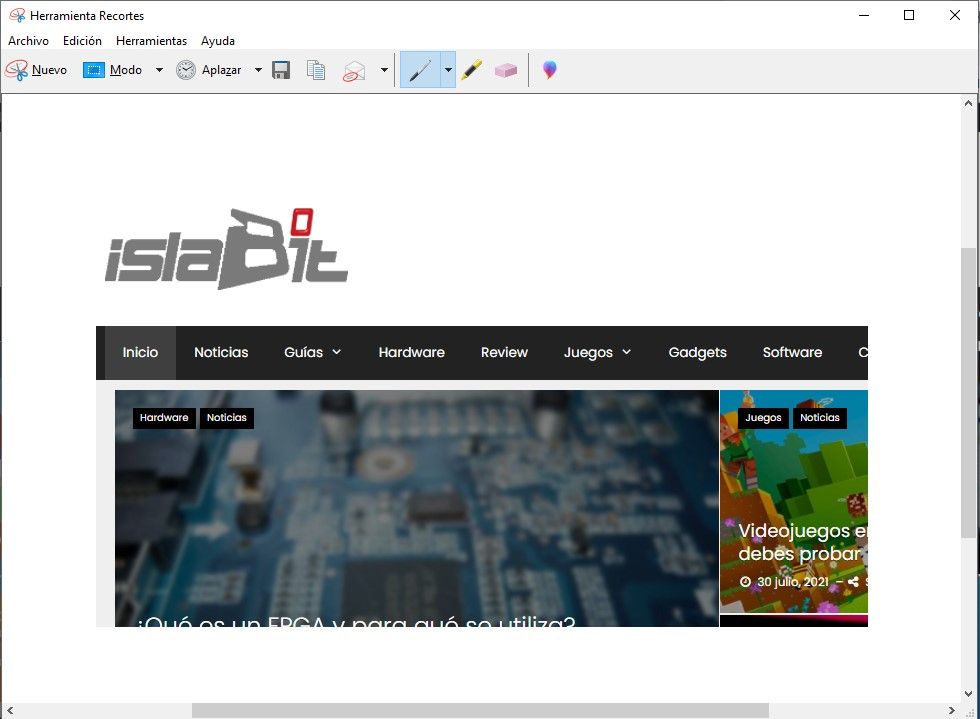Open the Archivo menu
This screenshot has width=980, height=719.
tap(28, 41)
